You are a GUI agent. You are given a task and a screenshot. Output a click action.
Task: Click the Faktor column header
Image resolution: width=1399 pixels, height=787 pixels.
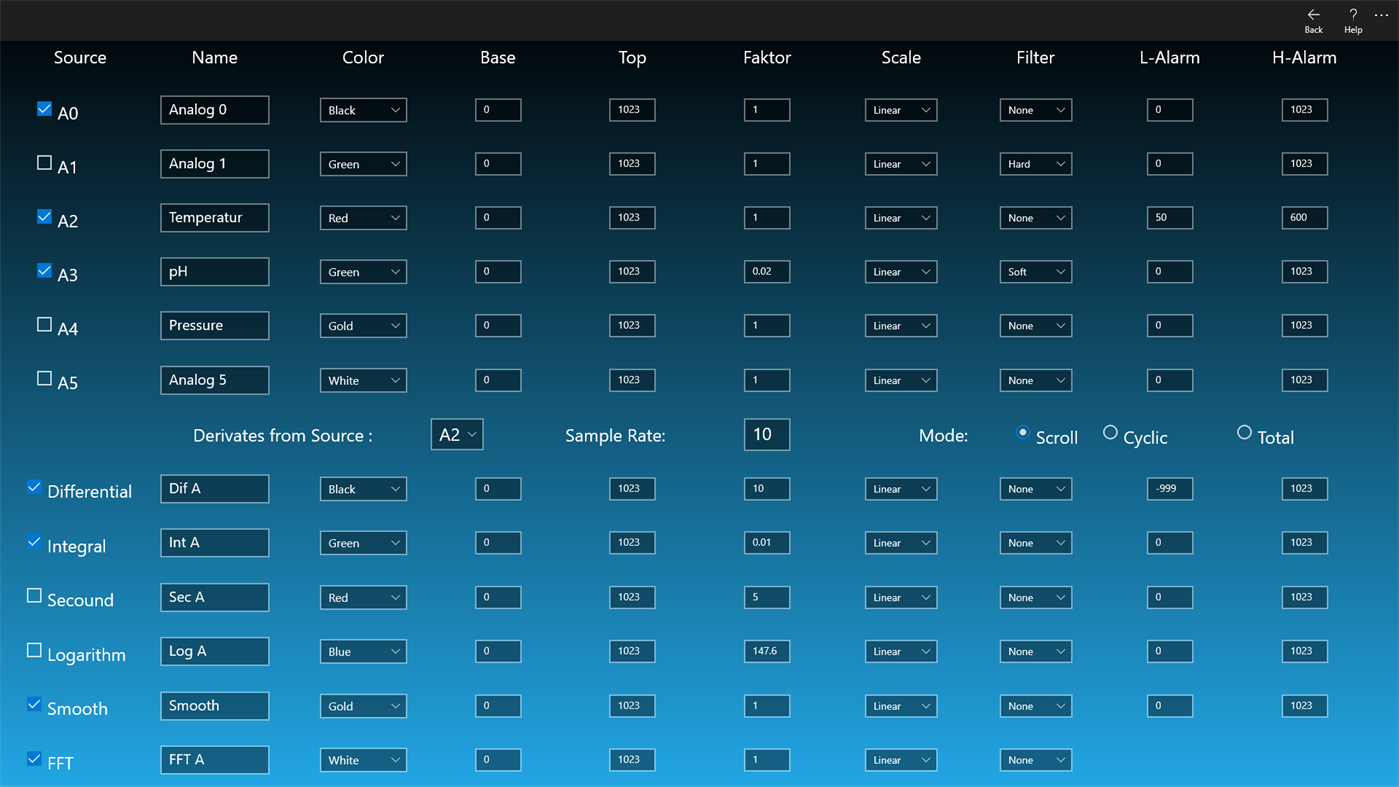[x=767, y=57]
